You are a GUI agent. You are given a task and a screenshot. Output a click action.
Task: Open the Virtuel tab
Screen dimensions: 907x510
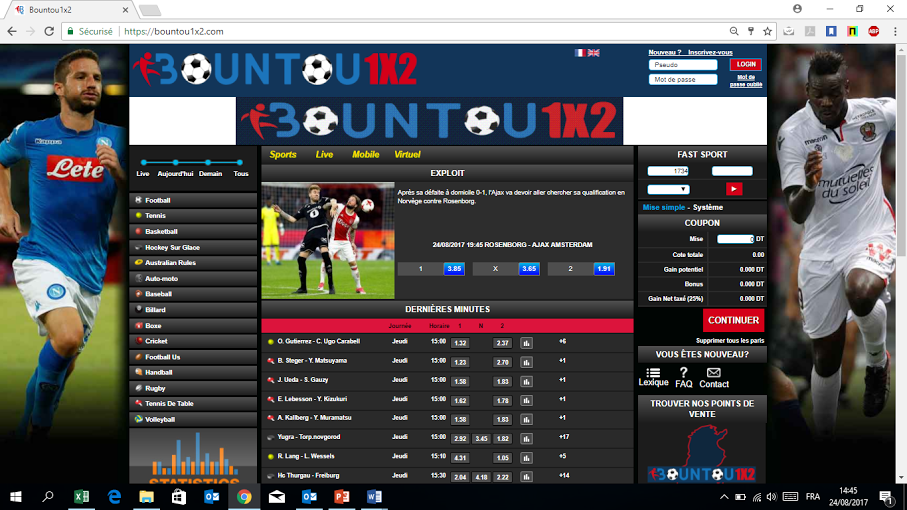point(407,155)
